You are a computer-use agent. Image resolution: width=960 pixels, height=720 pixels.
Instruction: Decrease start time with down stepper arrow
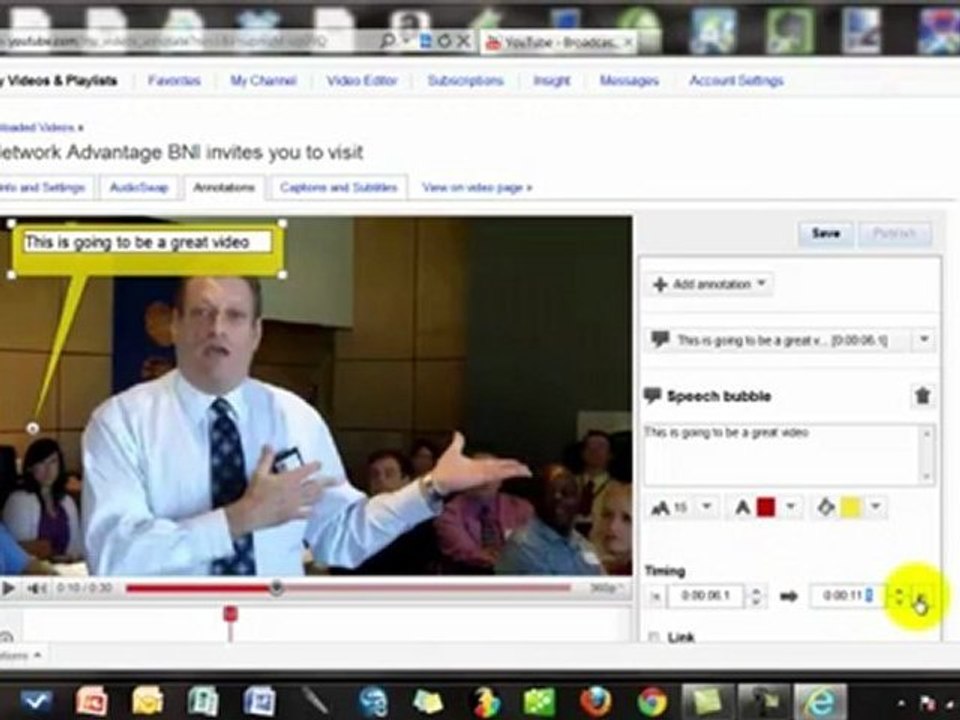pos(756,602)
